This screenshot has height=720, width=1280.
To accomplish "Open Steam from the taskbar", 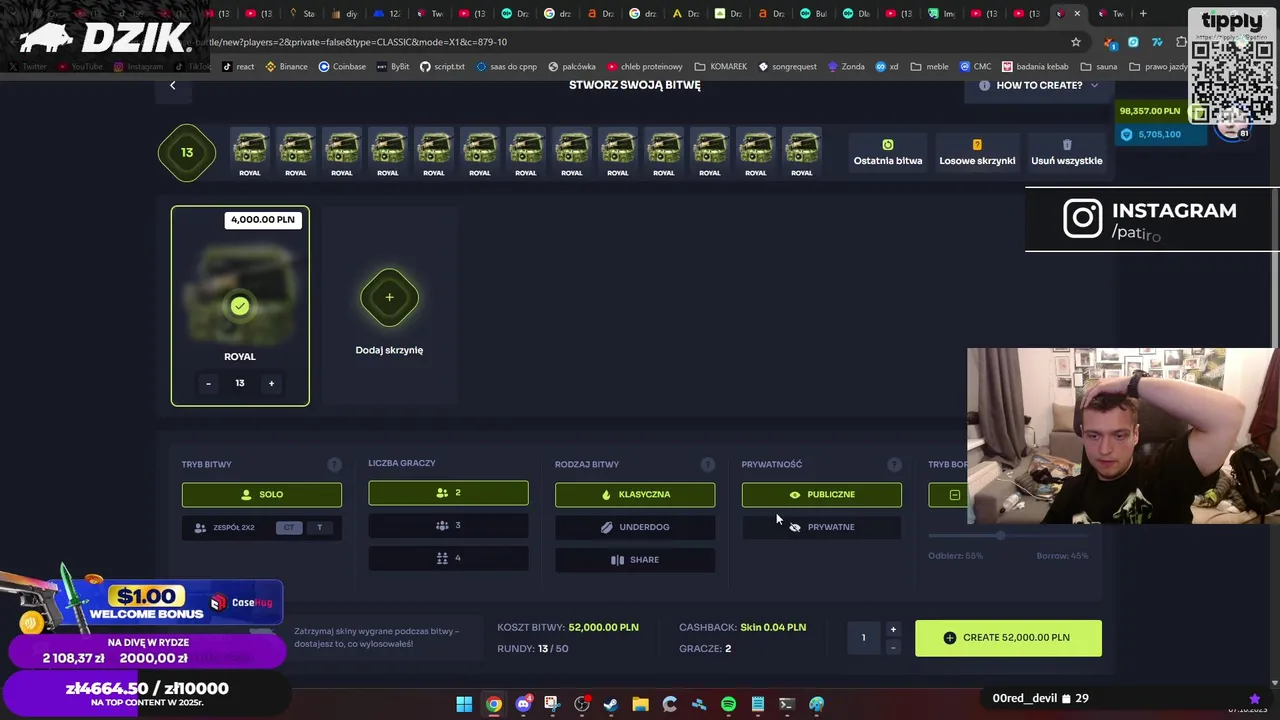I will point(611,704).
